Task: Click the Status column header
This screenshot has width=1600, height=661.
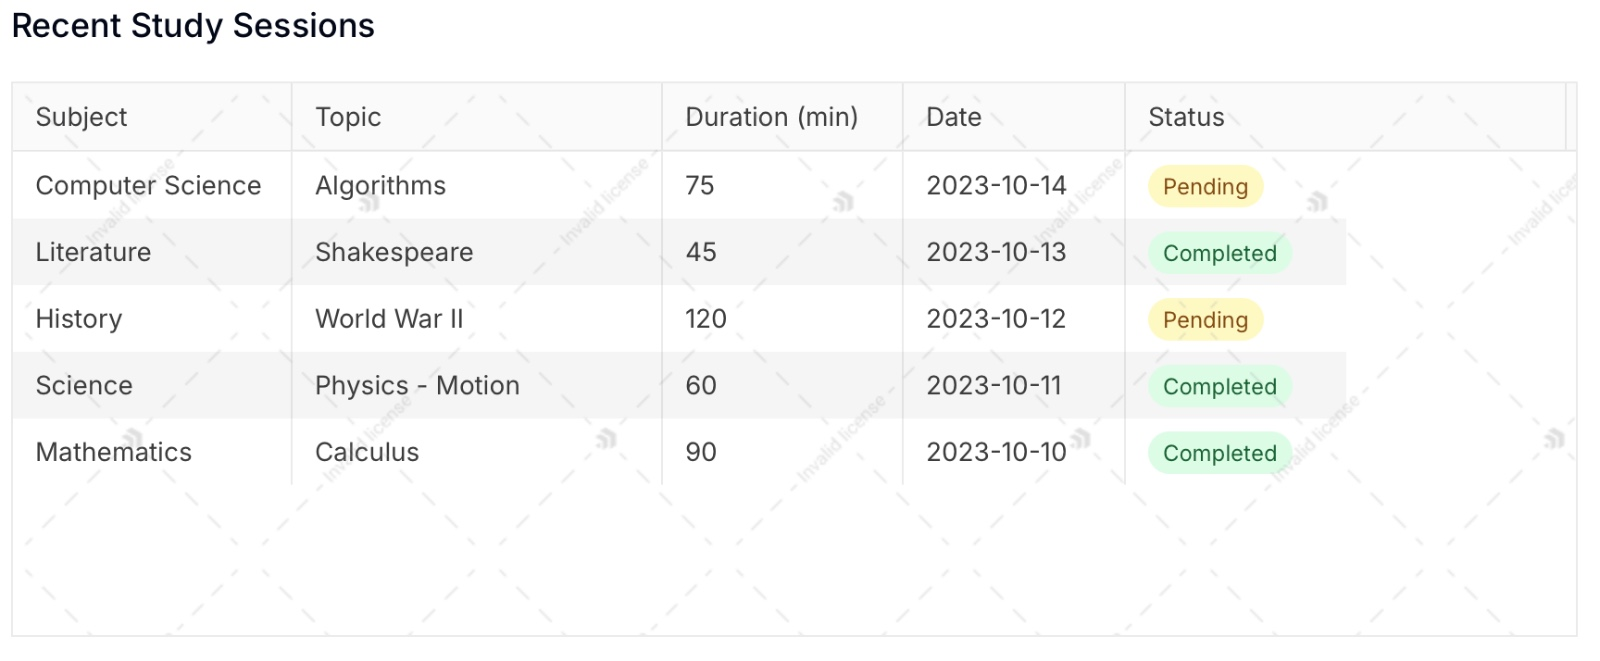Action: (x=1346, y=117)
